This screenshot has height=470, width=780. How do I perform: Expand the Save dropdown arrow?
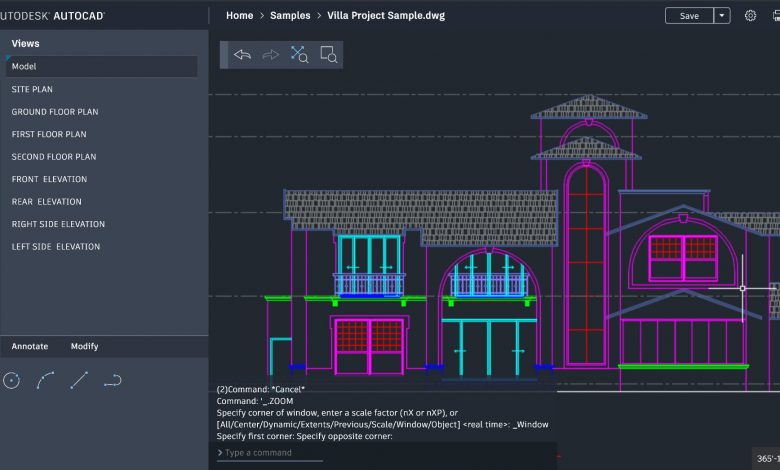coord(722,16)
